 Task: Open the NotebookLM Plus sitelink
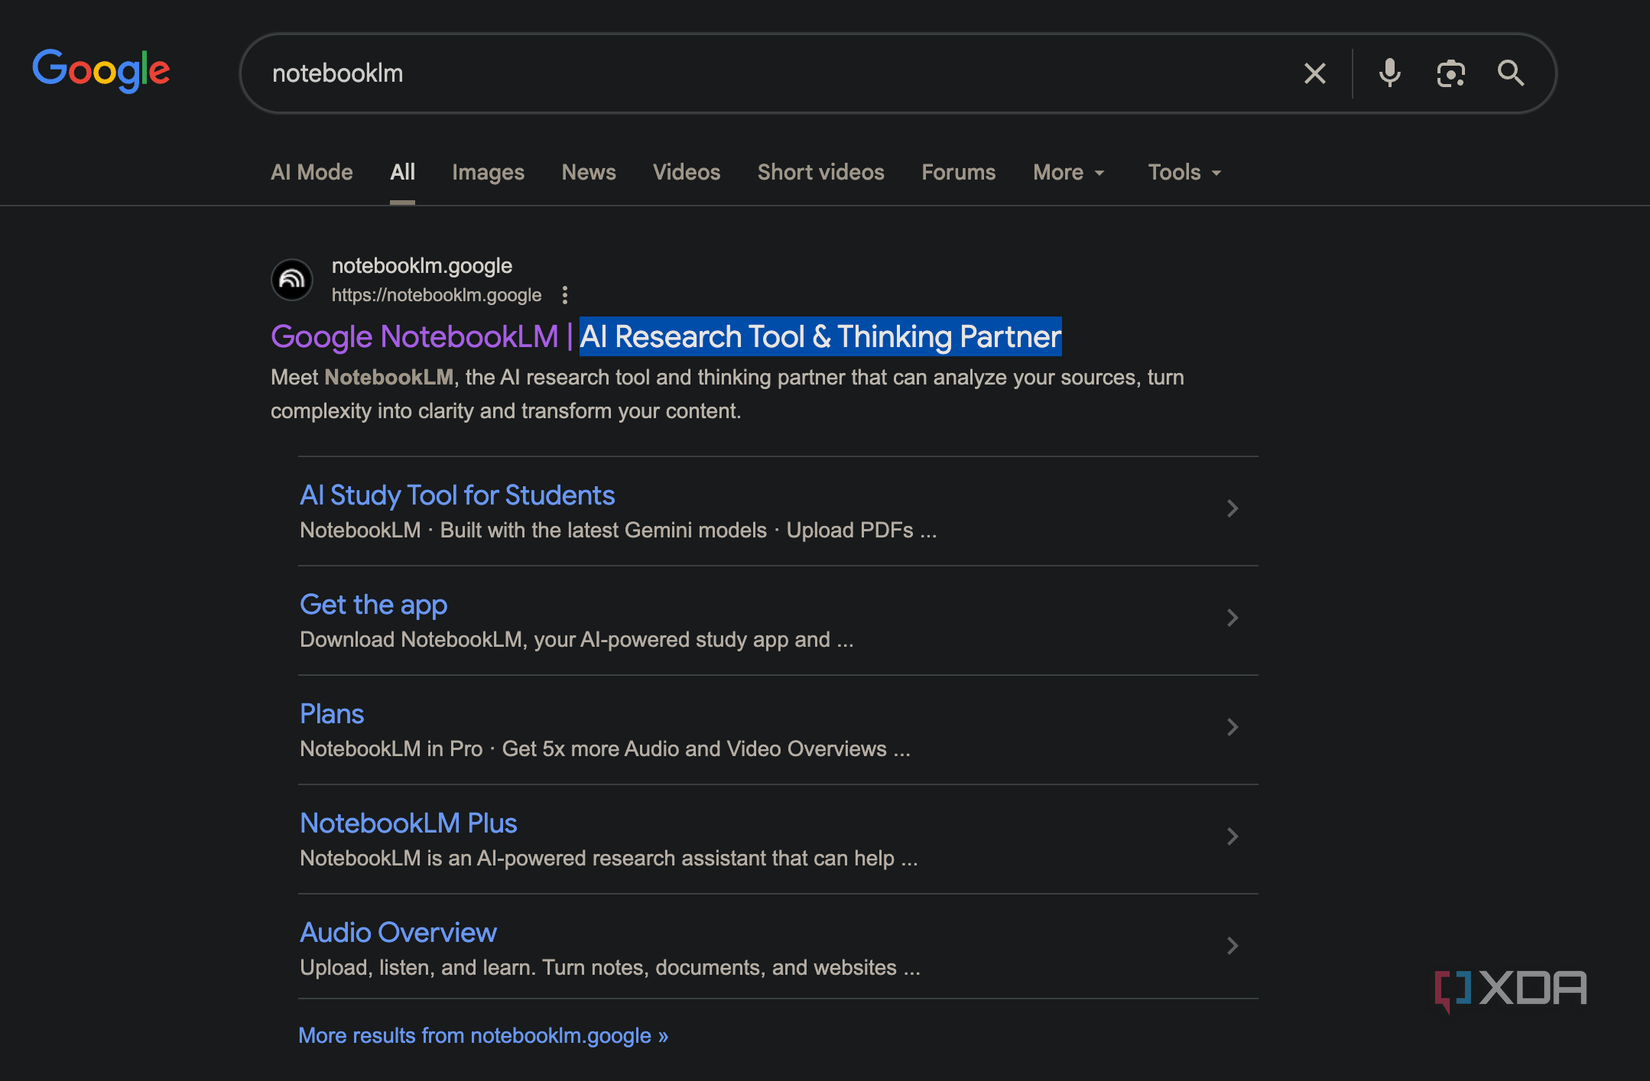click(x=408, y=823)
